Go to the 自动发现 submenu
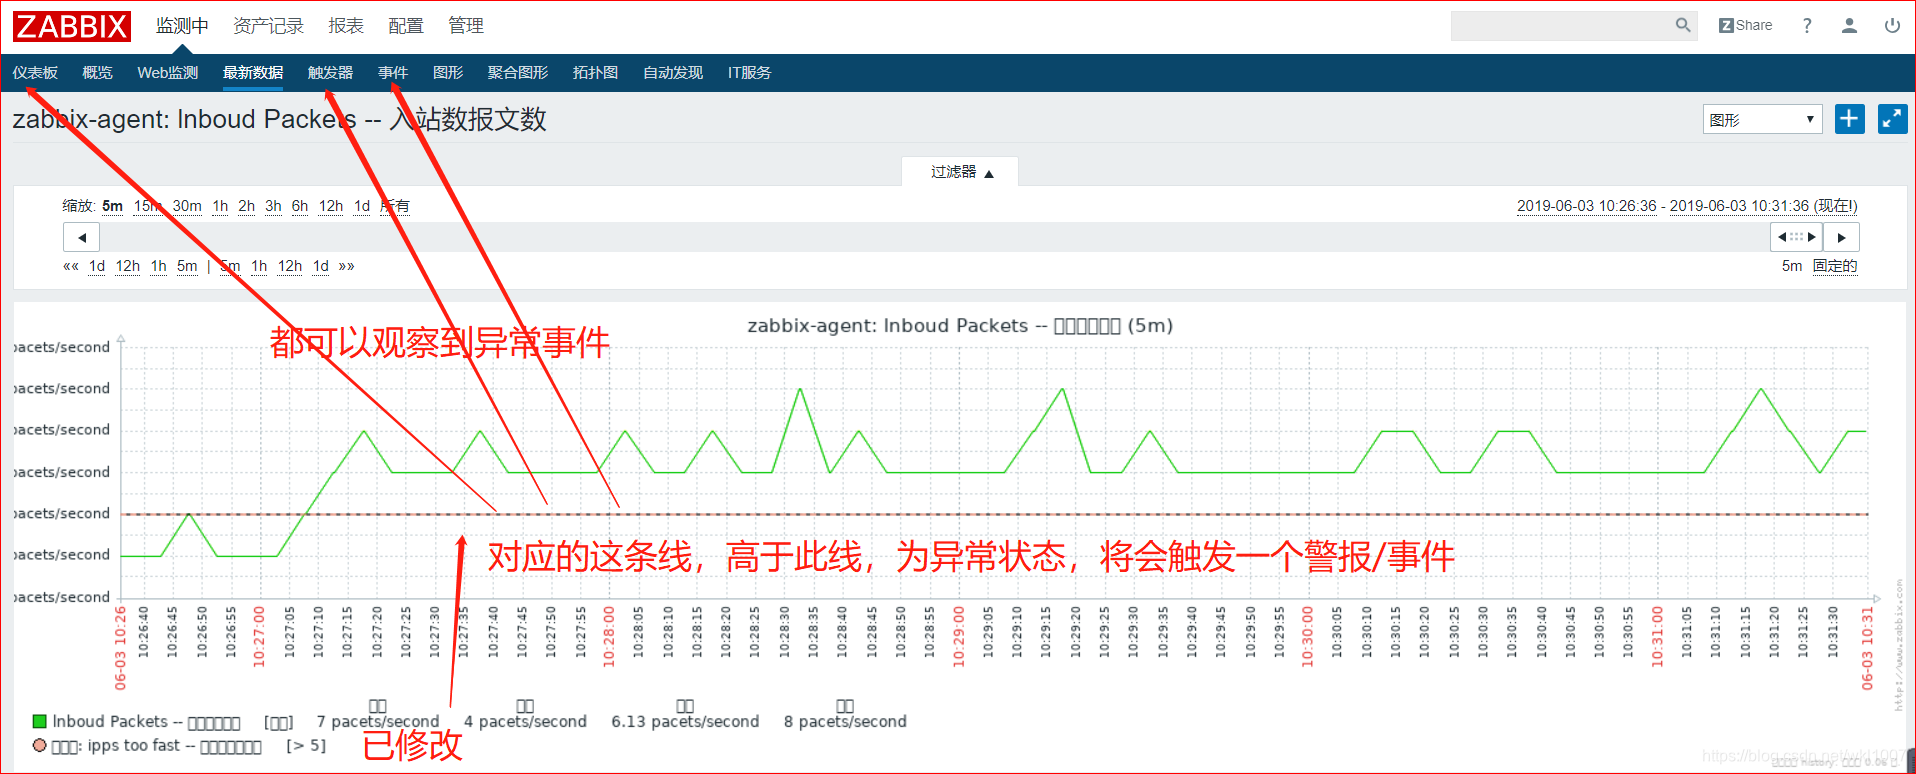The width and height of the screenshot is (1916, 774). coord(673,73)
